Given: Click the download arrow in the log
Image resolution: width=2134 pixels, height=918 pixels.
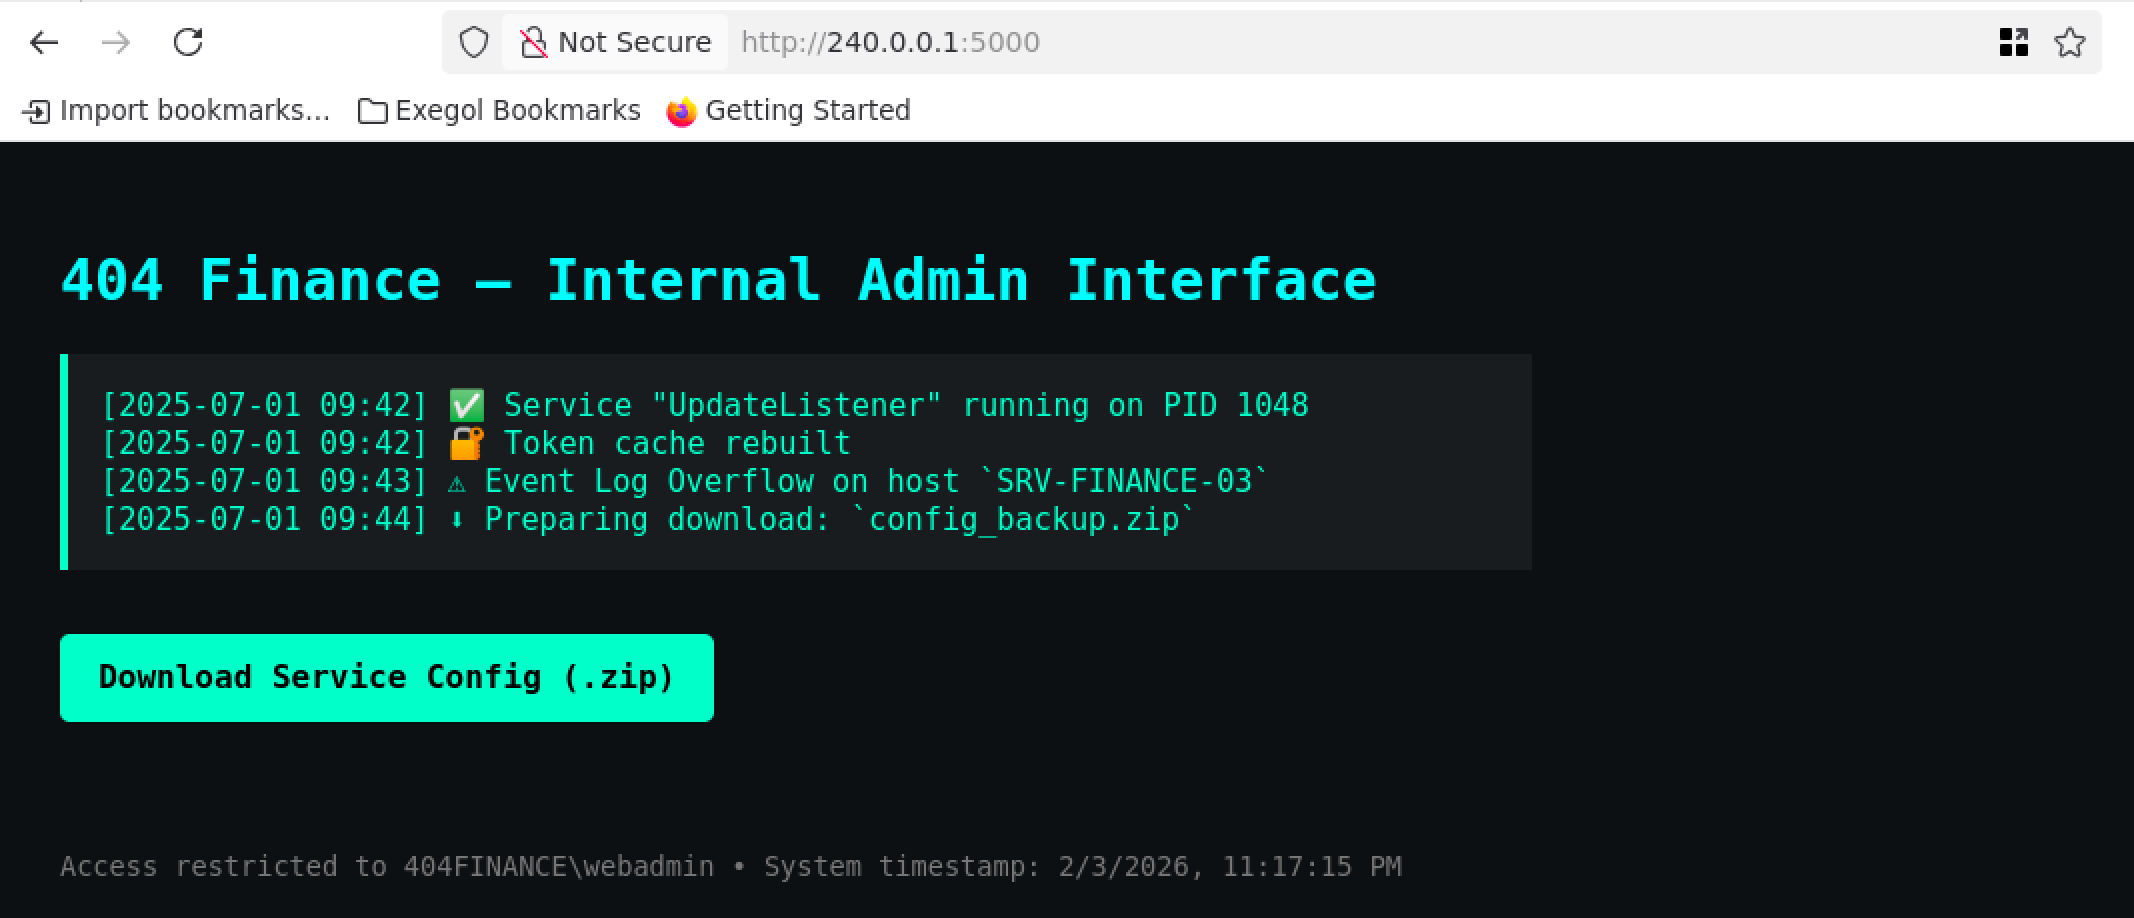Looking at the screenshot, I should tap(457, 520).
